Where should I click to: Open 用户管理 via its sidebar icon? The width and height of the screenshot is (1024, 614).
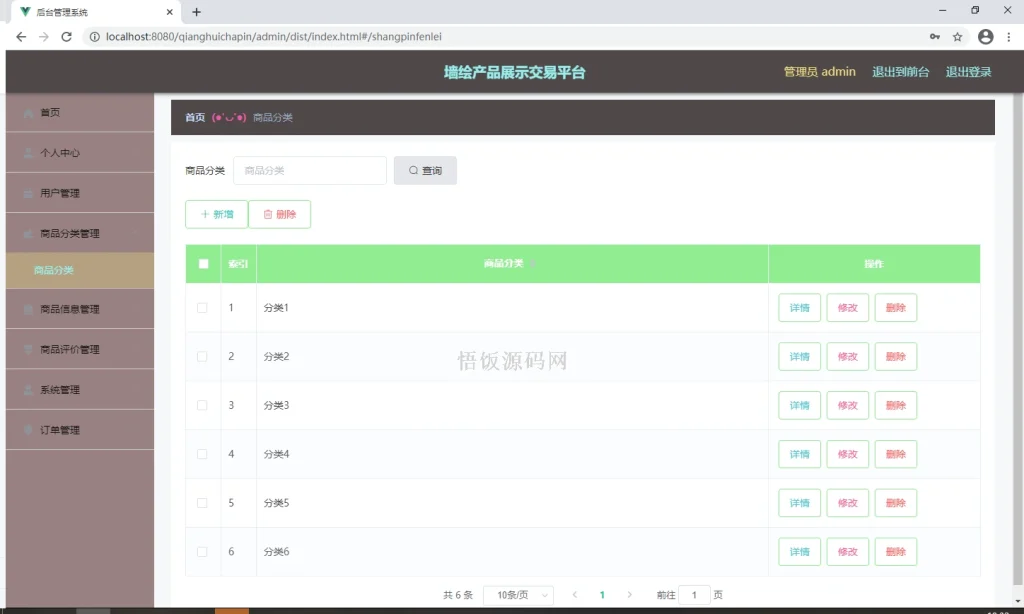pos(27,192)
